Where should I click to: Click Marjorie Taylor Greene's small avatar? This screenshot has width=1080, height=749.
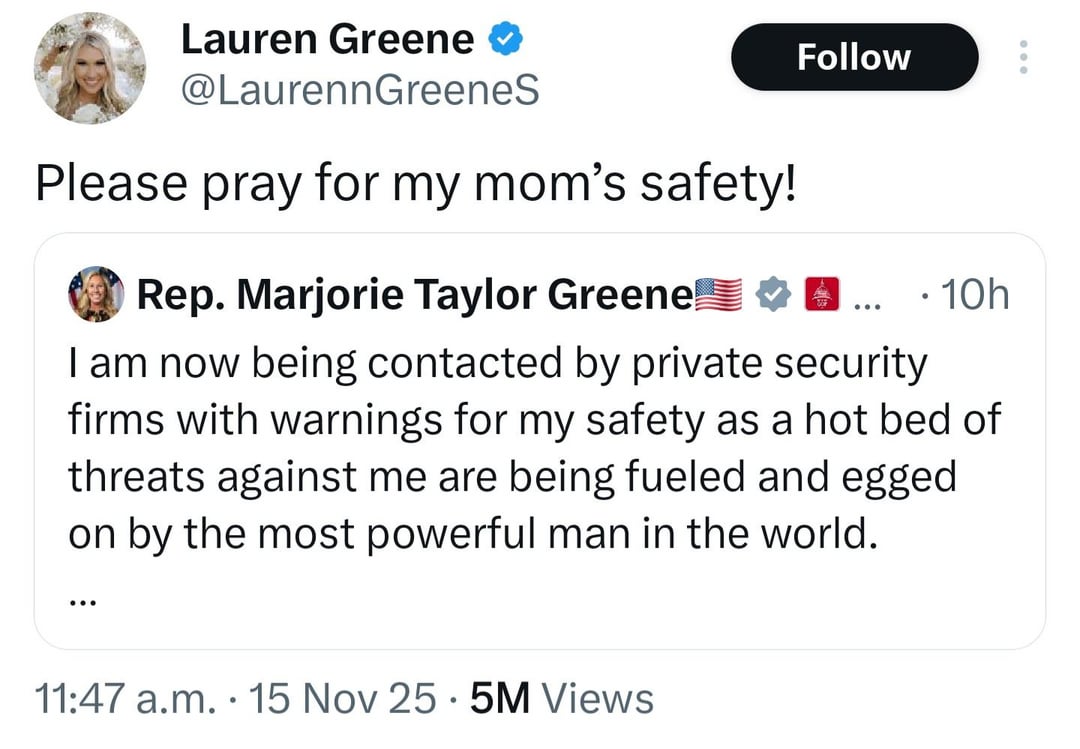(x=95, y=294)
